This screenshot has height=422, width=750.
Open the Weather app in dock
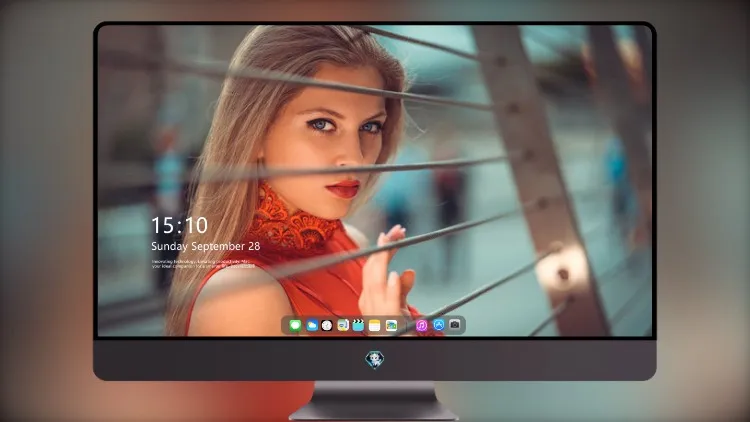point(312,325)
